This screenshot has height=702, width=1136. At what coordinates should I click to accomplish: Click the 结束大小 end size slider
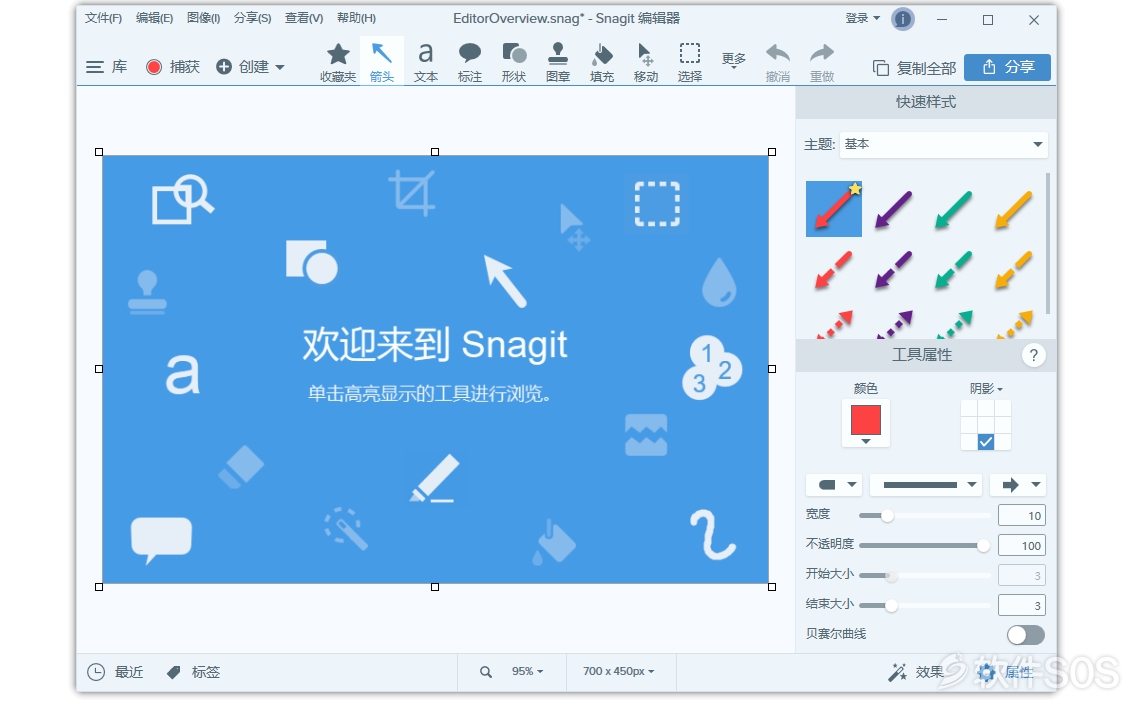tap(924, 606)
